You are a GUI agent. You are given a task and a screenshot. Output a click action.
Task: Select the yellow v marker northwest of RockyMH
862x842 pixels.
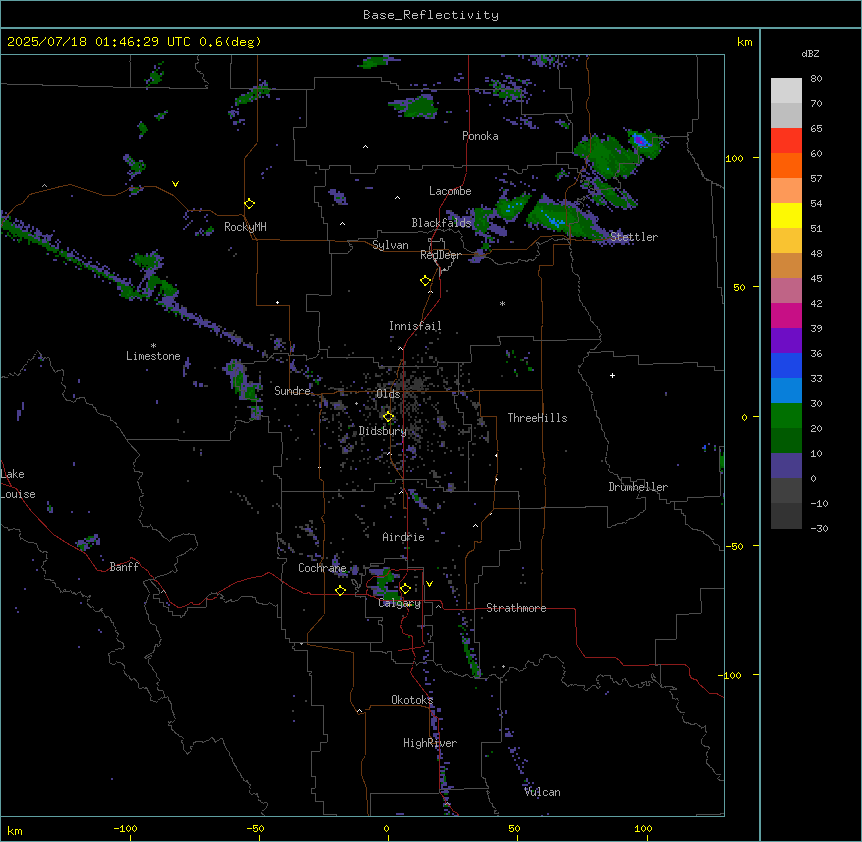pos(175,184)
